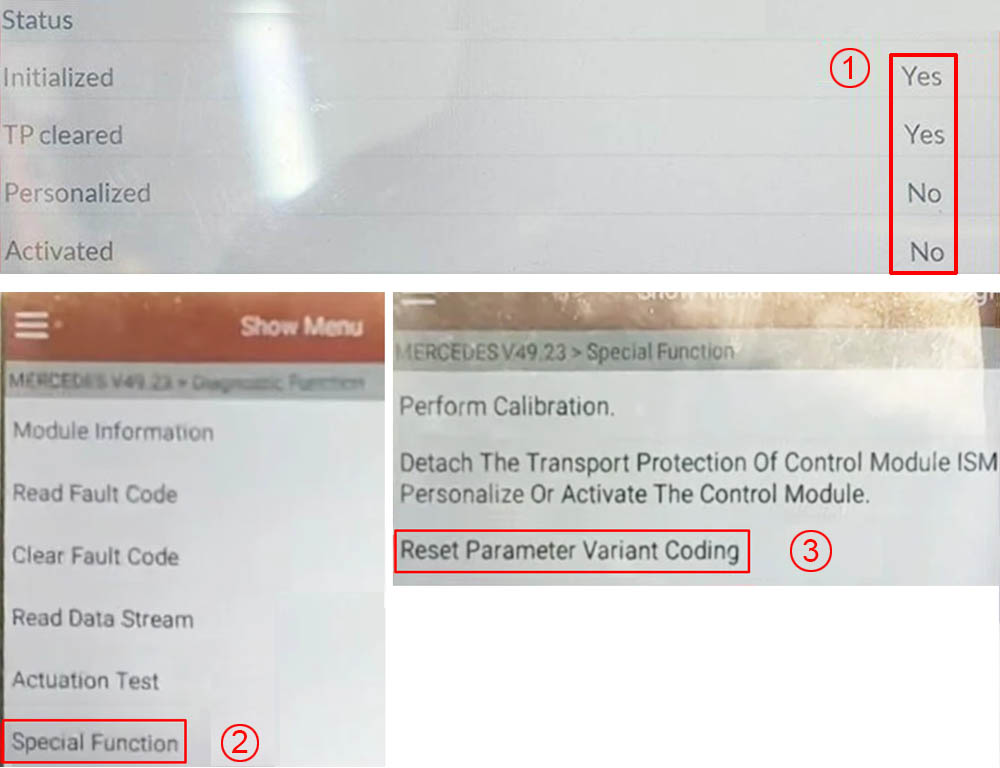Image resolution: width=1000 pixels, height=768 pixels.
Task: Click the Show Menu button
Action: tap(302, 327)
